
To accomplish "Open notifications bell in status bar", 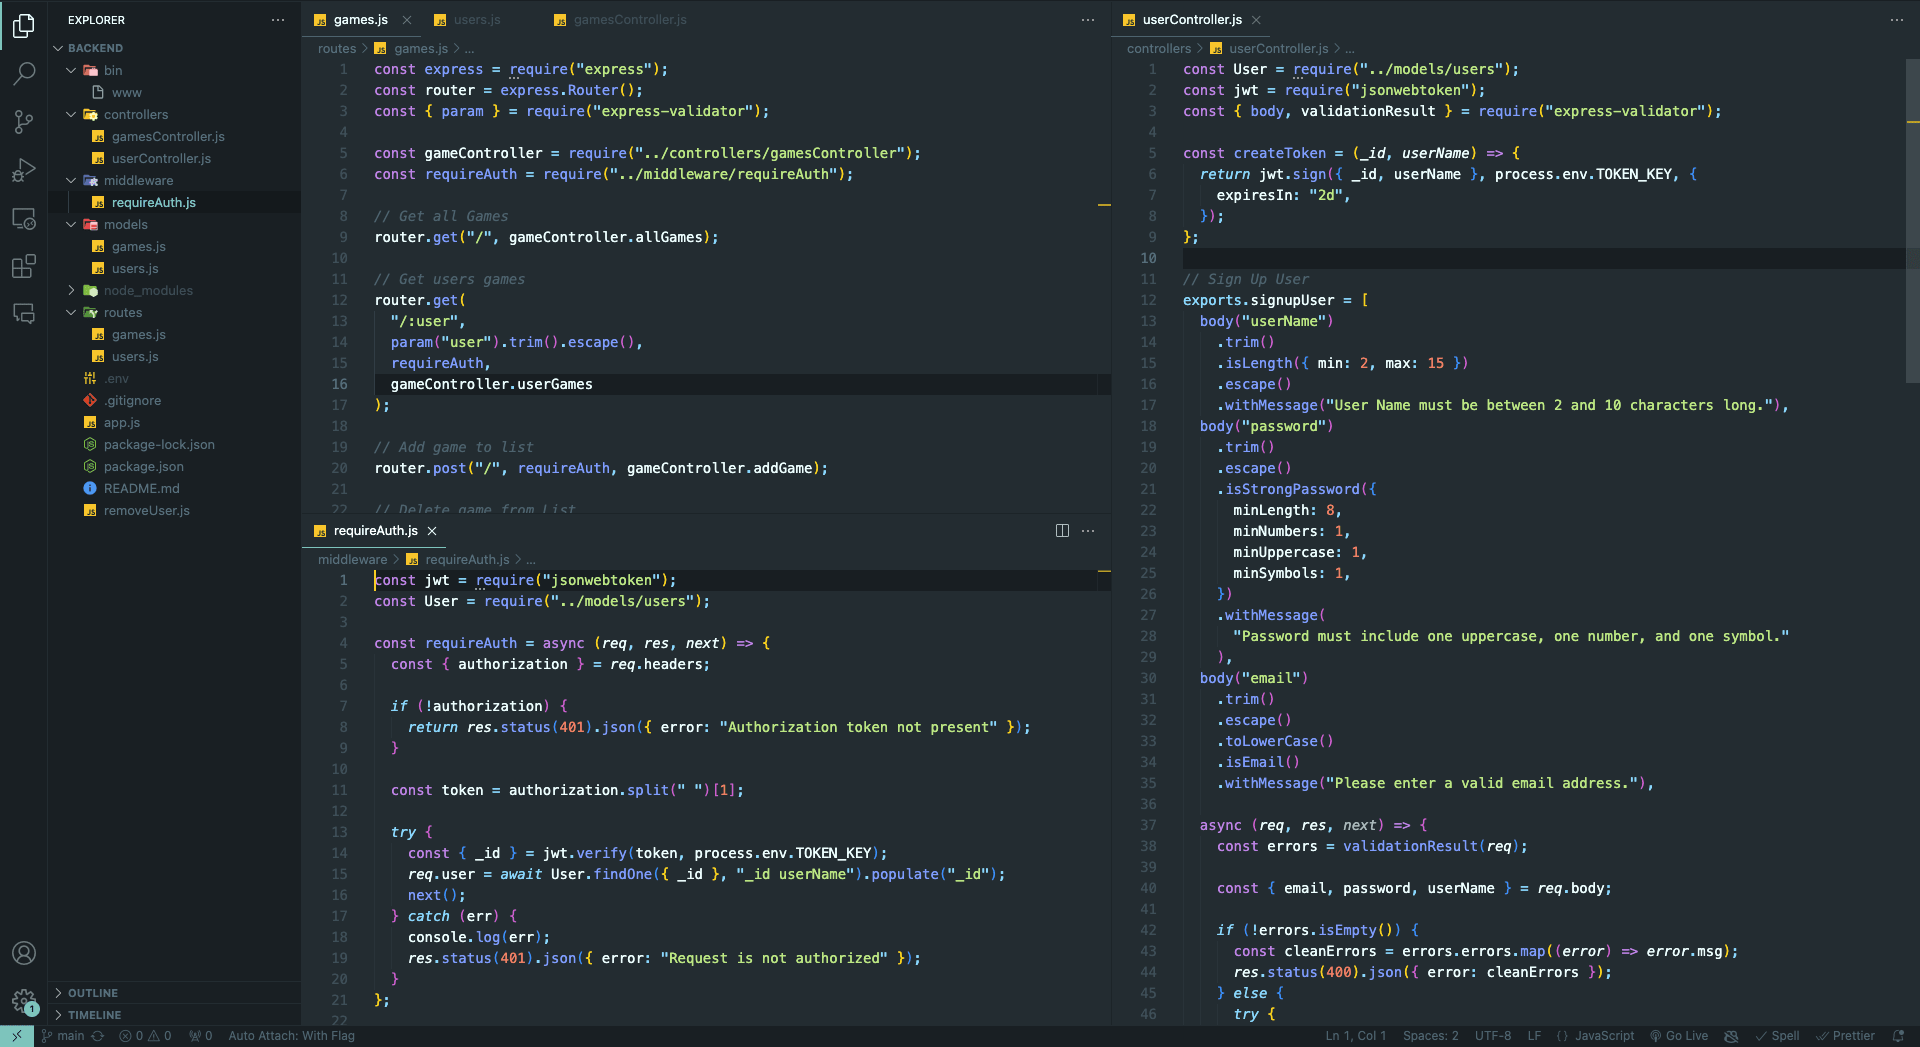I will click(x=1898, y=1036).
